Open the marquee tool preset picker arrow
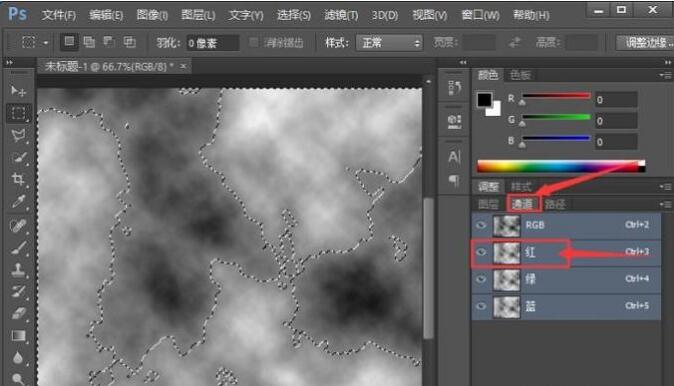 pos(46,43)
